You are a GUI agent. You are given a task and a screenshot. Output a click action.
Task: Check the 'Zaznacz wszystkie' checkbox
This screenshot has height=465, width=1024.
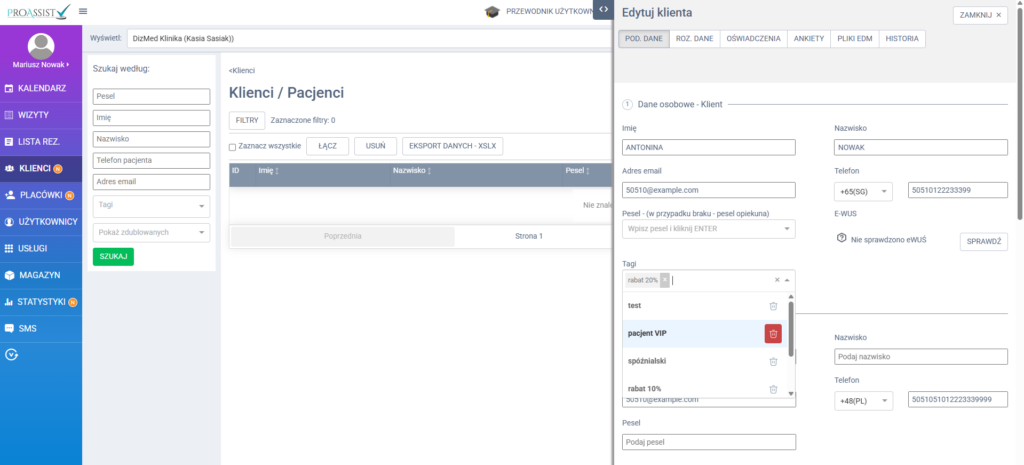click(233, 147)
